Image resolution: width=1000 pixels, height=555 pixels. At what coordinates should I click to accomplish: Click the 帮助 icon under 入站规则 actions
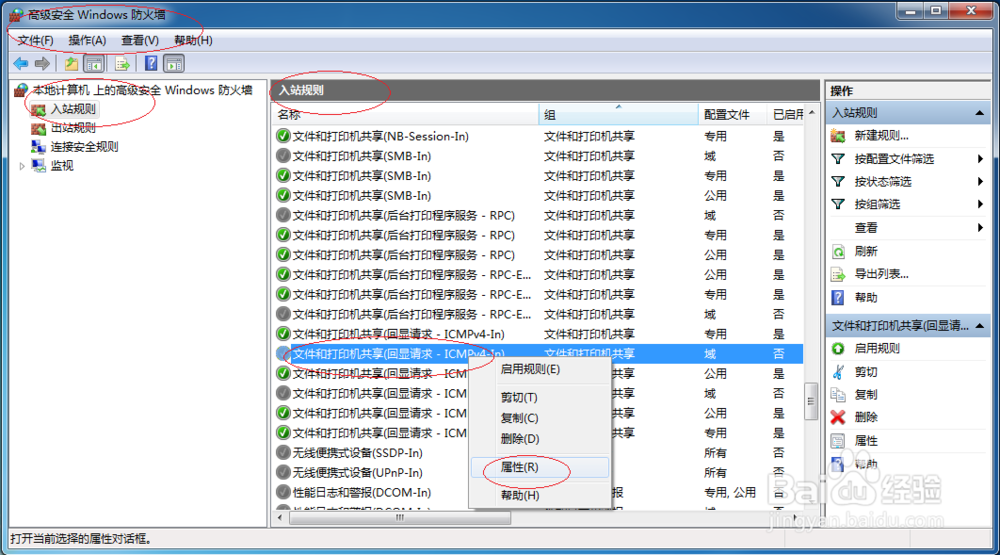point(838,298)
